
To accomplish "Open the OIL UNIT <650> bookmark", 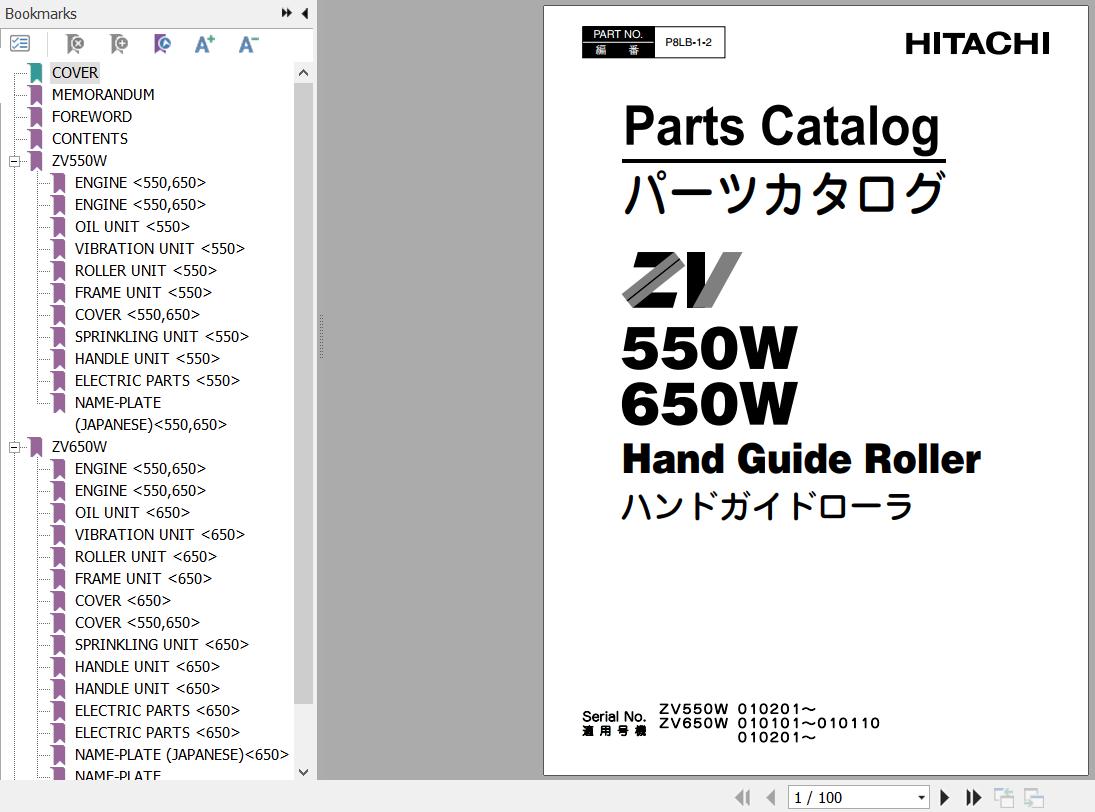I will coord(132,512).
